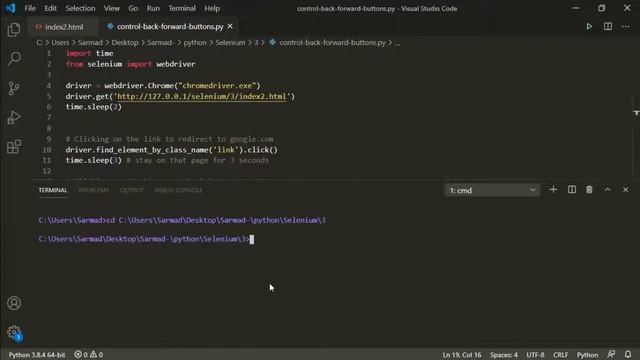Click Ln 19, Col 16 in status bar

[x=462, y=355]
